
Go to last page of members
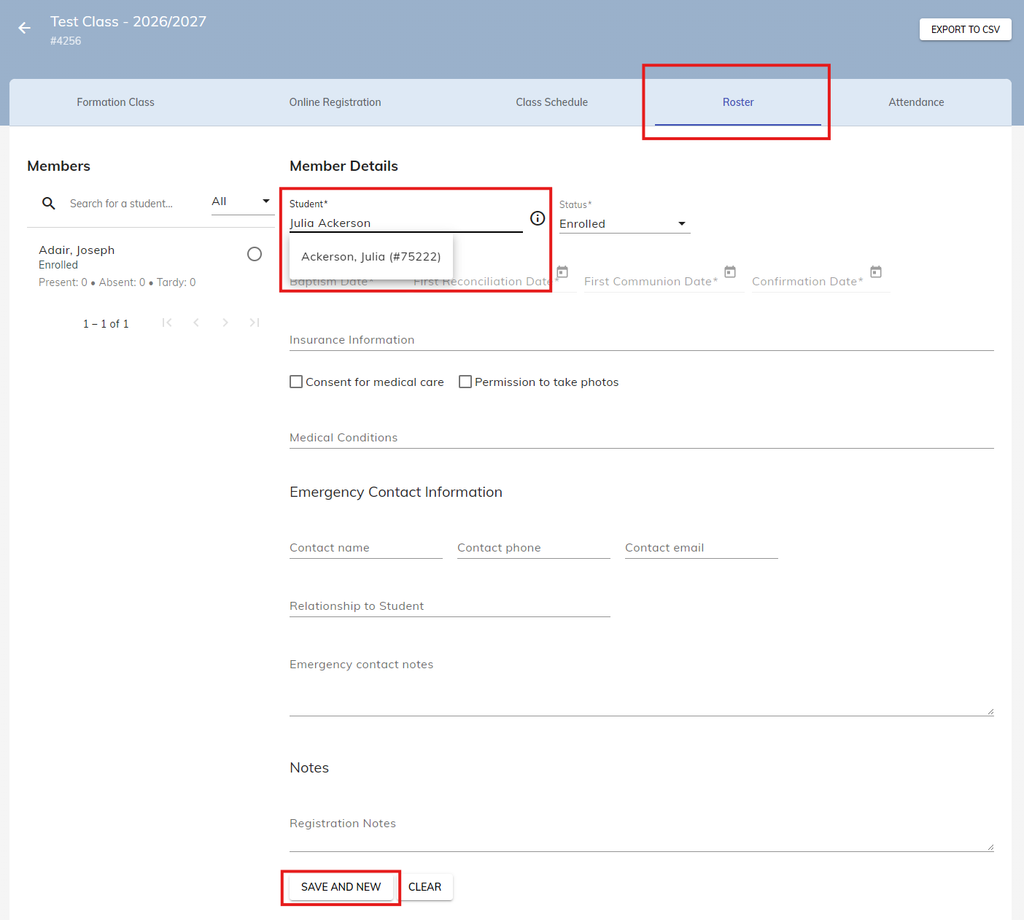coord(254,323)
